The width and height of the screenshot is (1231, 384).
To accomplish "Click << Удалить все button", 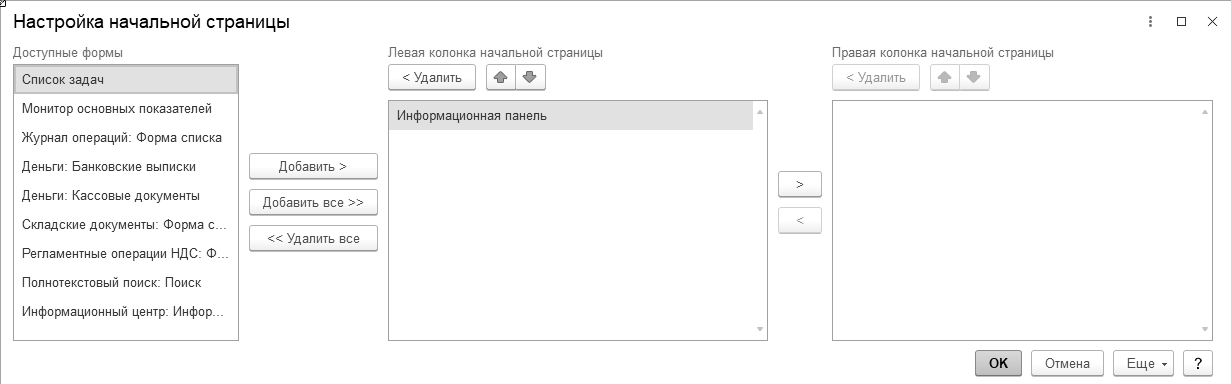I will 313,238.
